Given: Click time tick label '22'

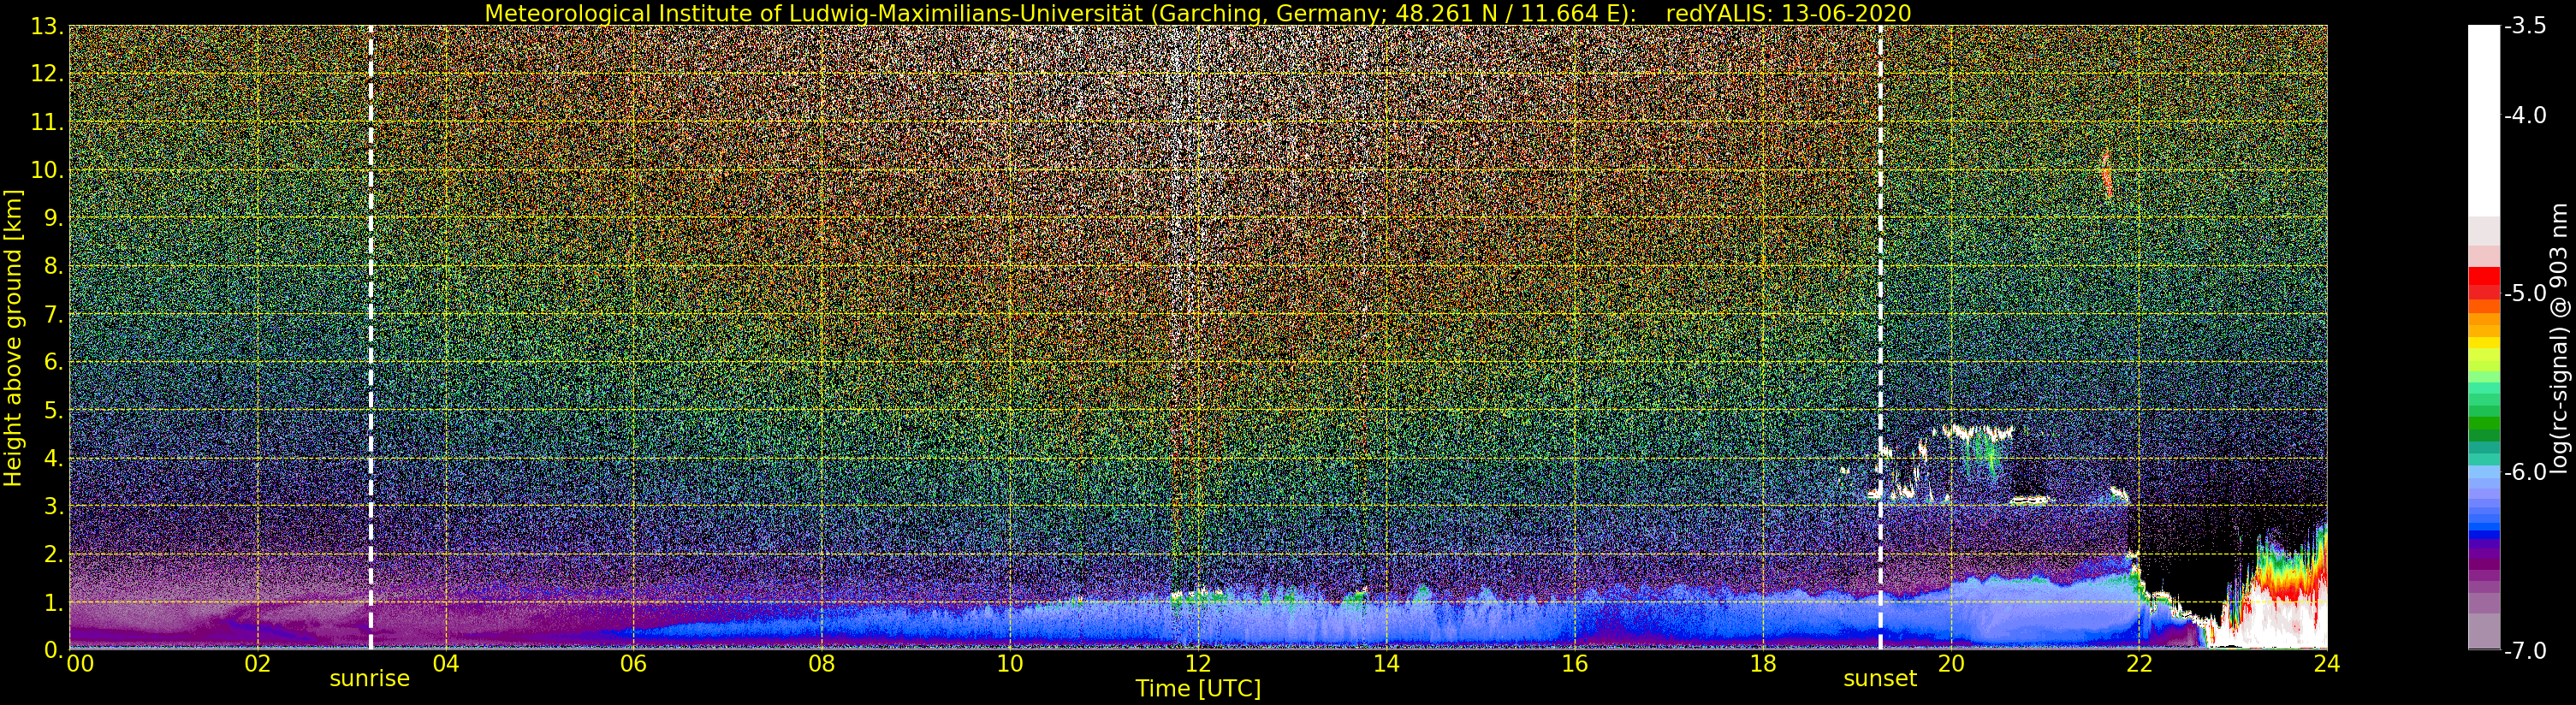Looking at the screenshot, I should point(2139,663).
